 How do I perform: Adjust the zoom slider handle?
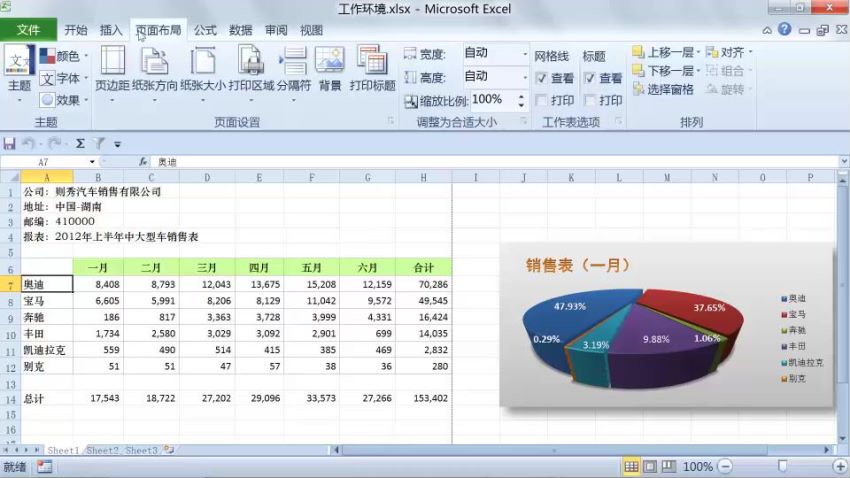782,466
